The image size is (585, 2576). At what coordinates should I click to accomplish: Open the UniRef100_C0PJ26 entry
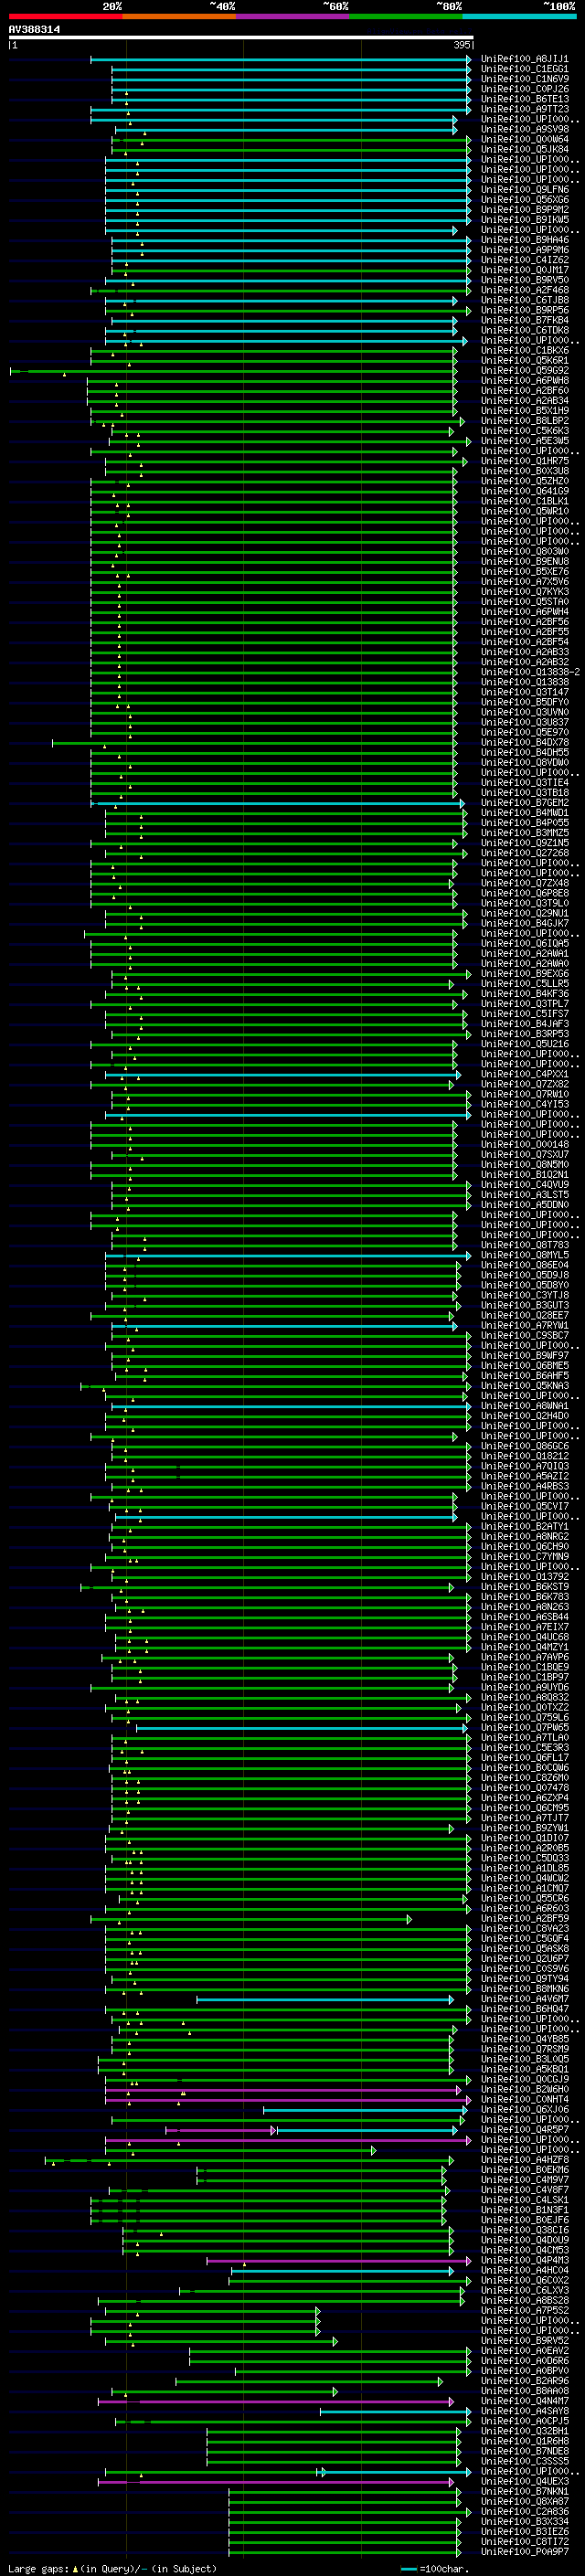[524, 89]
